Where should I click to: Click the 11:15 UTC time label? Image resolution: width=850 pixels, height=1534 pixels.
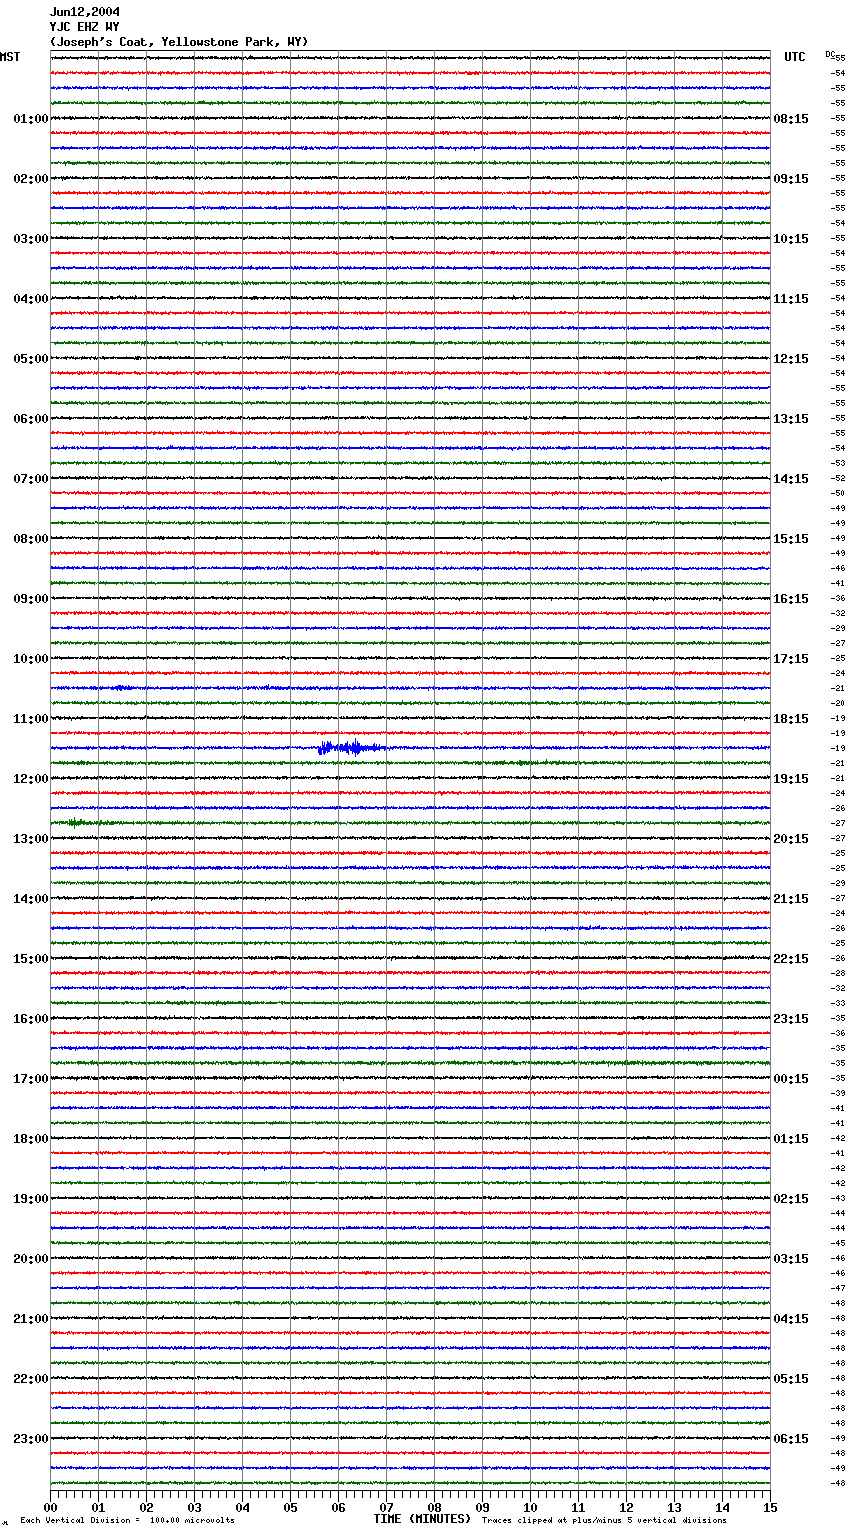click(x=791, y=299)
